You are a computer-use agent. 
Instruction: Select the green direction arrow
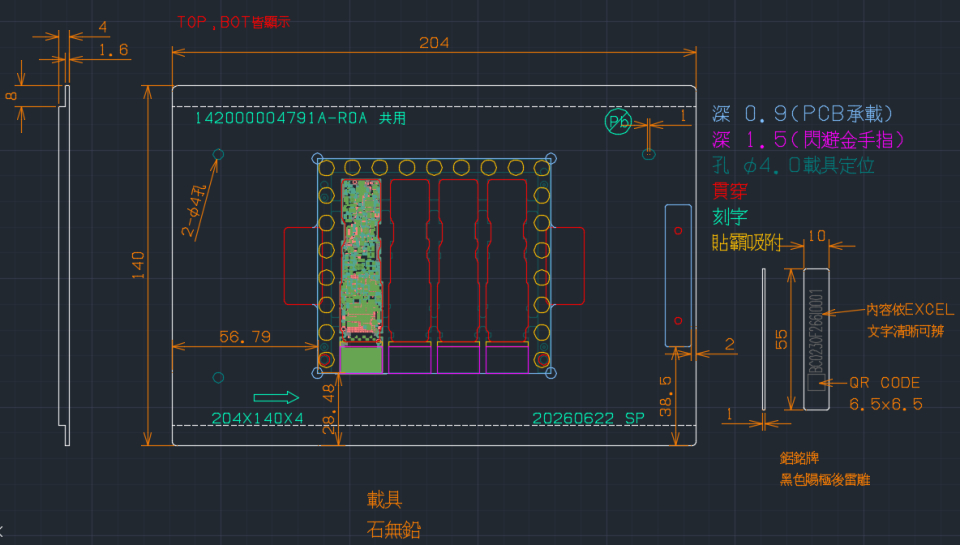tap(276, 397)
